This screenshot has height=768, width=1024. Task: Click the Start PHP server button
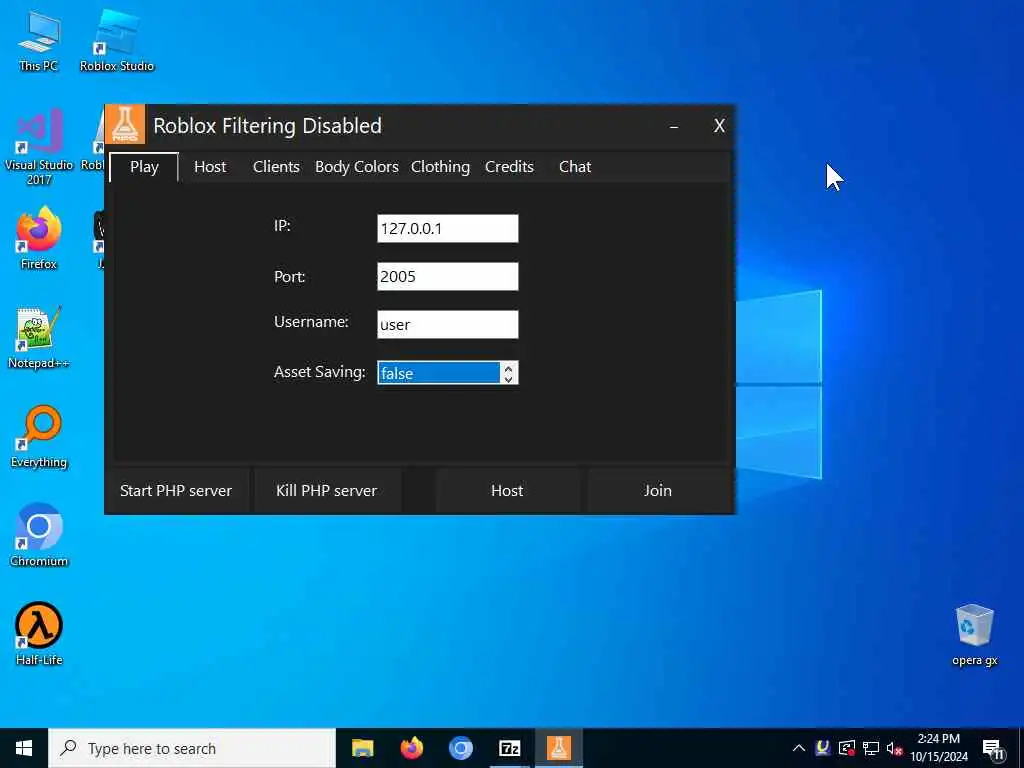coord(176,490)
